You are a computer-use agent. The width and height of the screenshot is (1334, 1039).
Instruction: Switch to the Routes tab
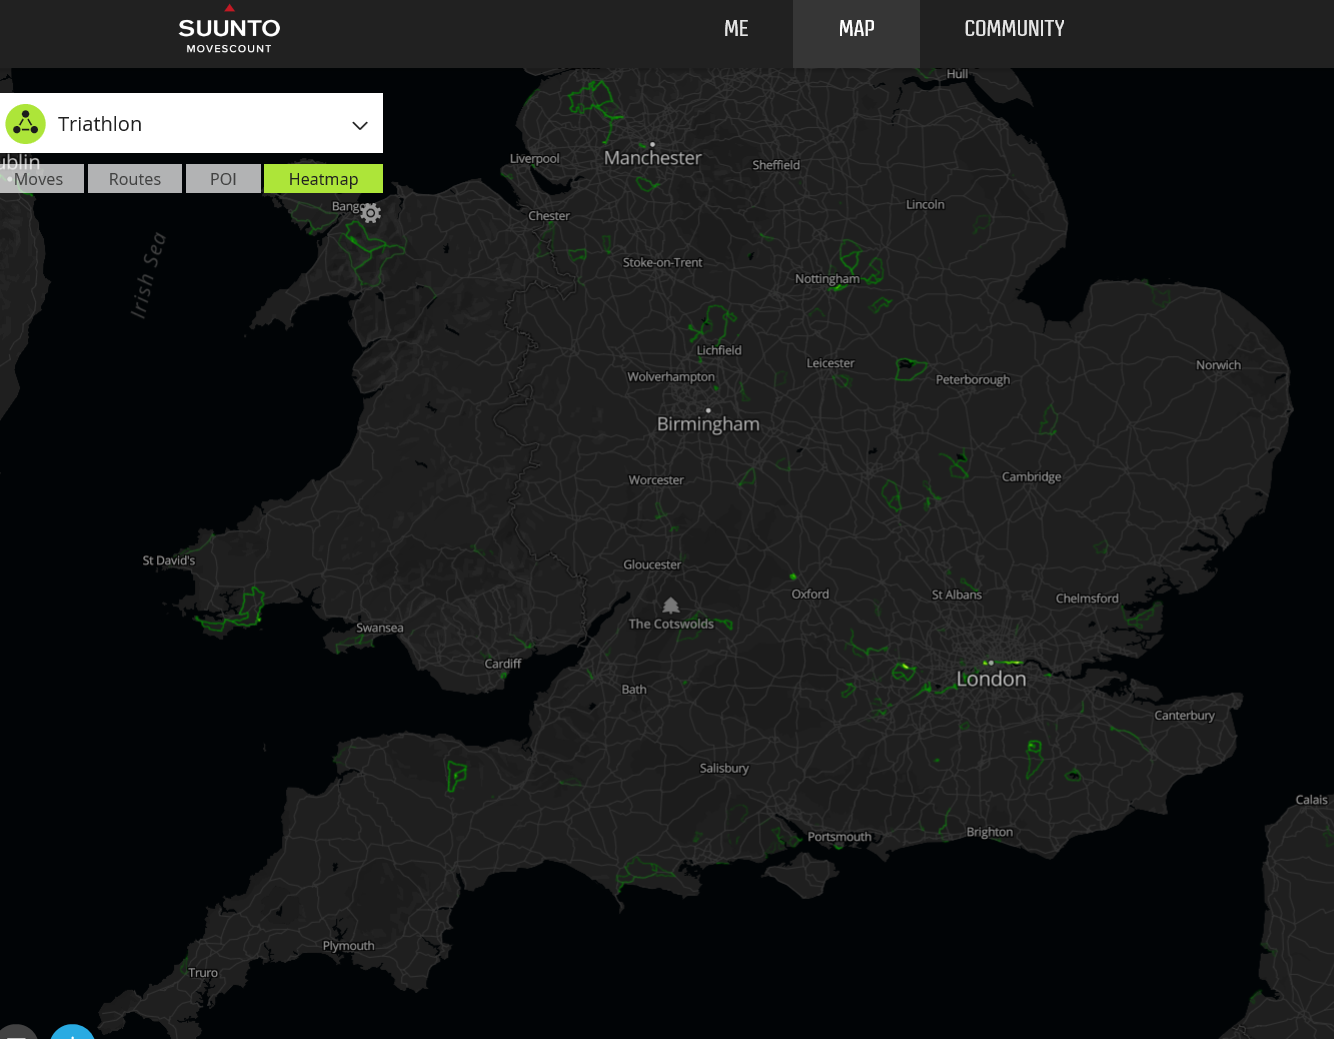pos(135,179)
